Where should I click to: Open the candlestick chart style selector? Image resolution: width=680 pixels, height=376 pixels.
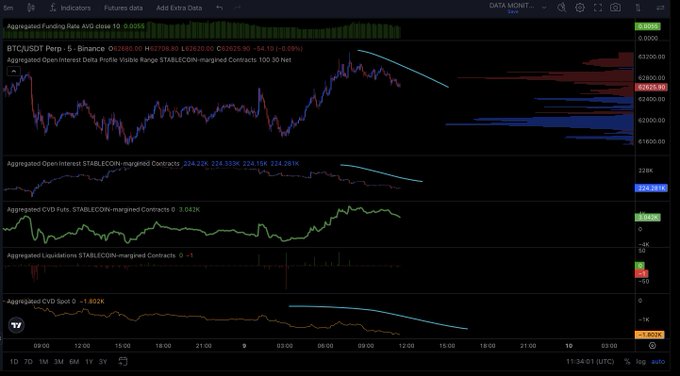(x=31, y=8)
